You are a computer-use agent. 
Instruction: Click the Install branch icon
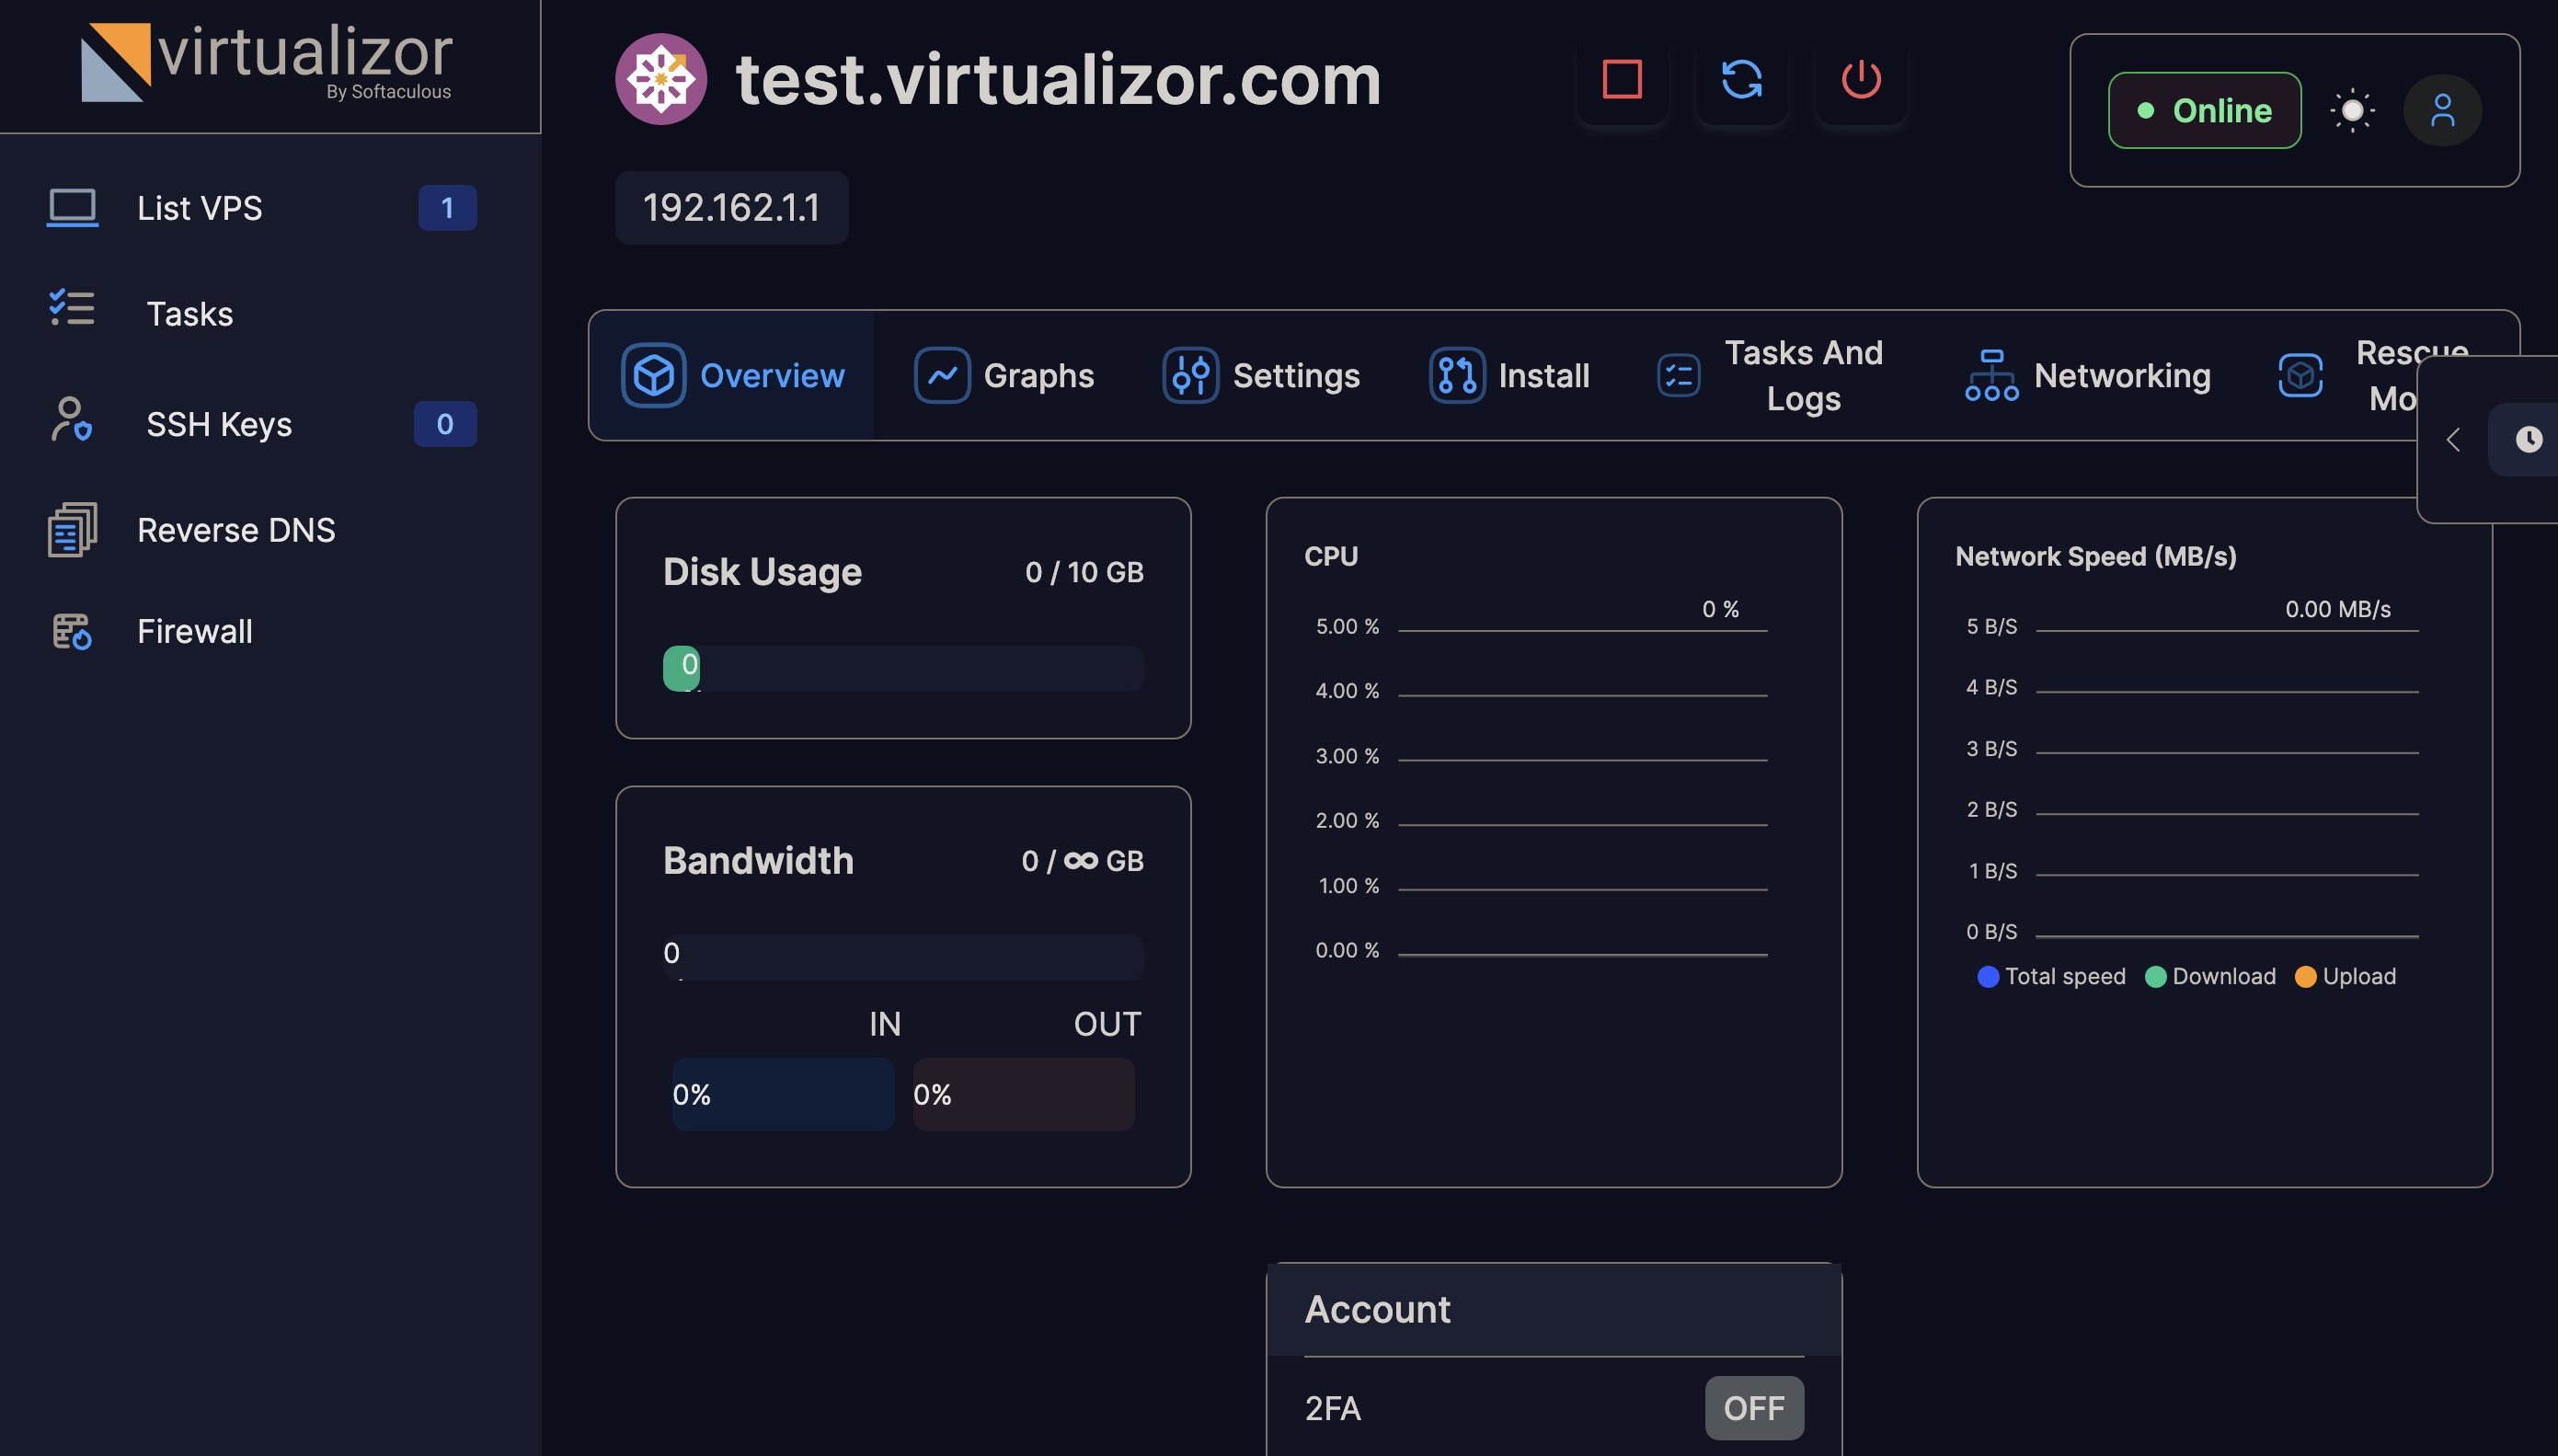pyautogui.click(x=1457, y=375)
